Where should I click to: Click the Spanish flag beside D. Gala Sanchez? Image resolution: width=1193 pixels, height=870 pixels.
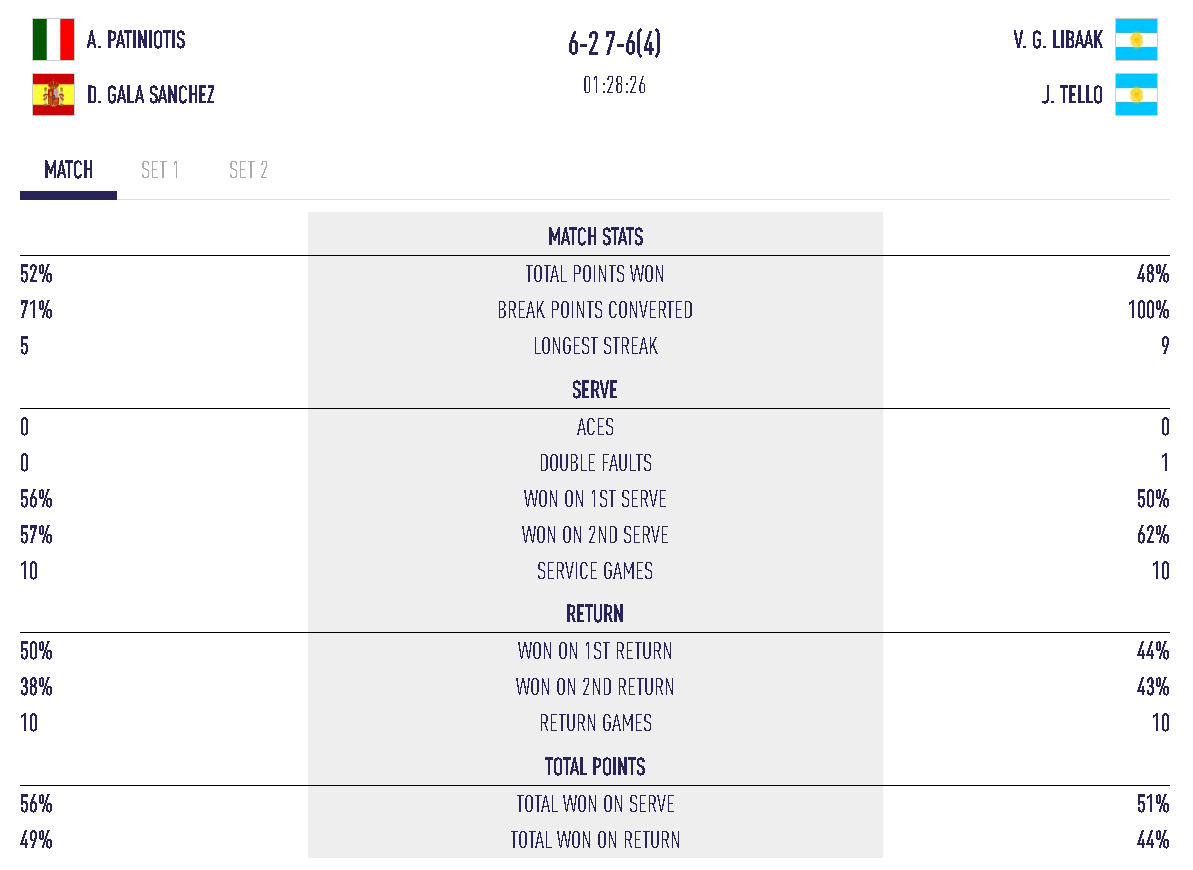tap(53, 95)
